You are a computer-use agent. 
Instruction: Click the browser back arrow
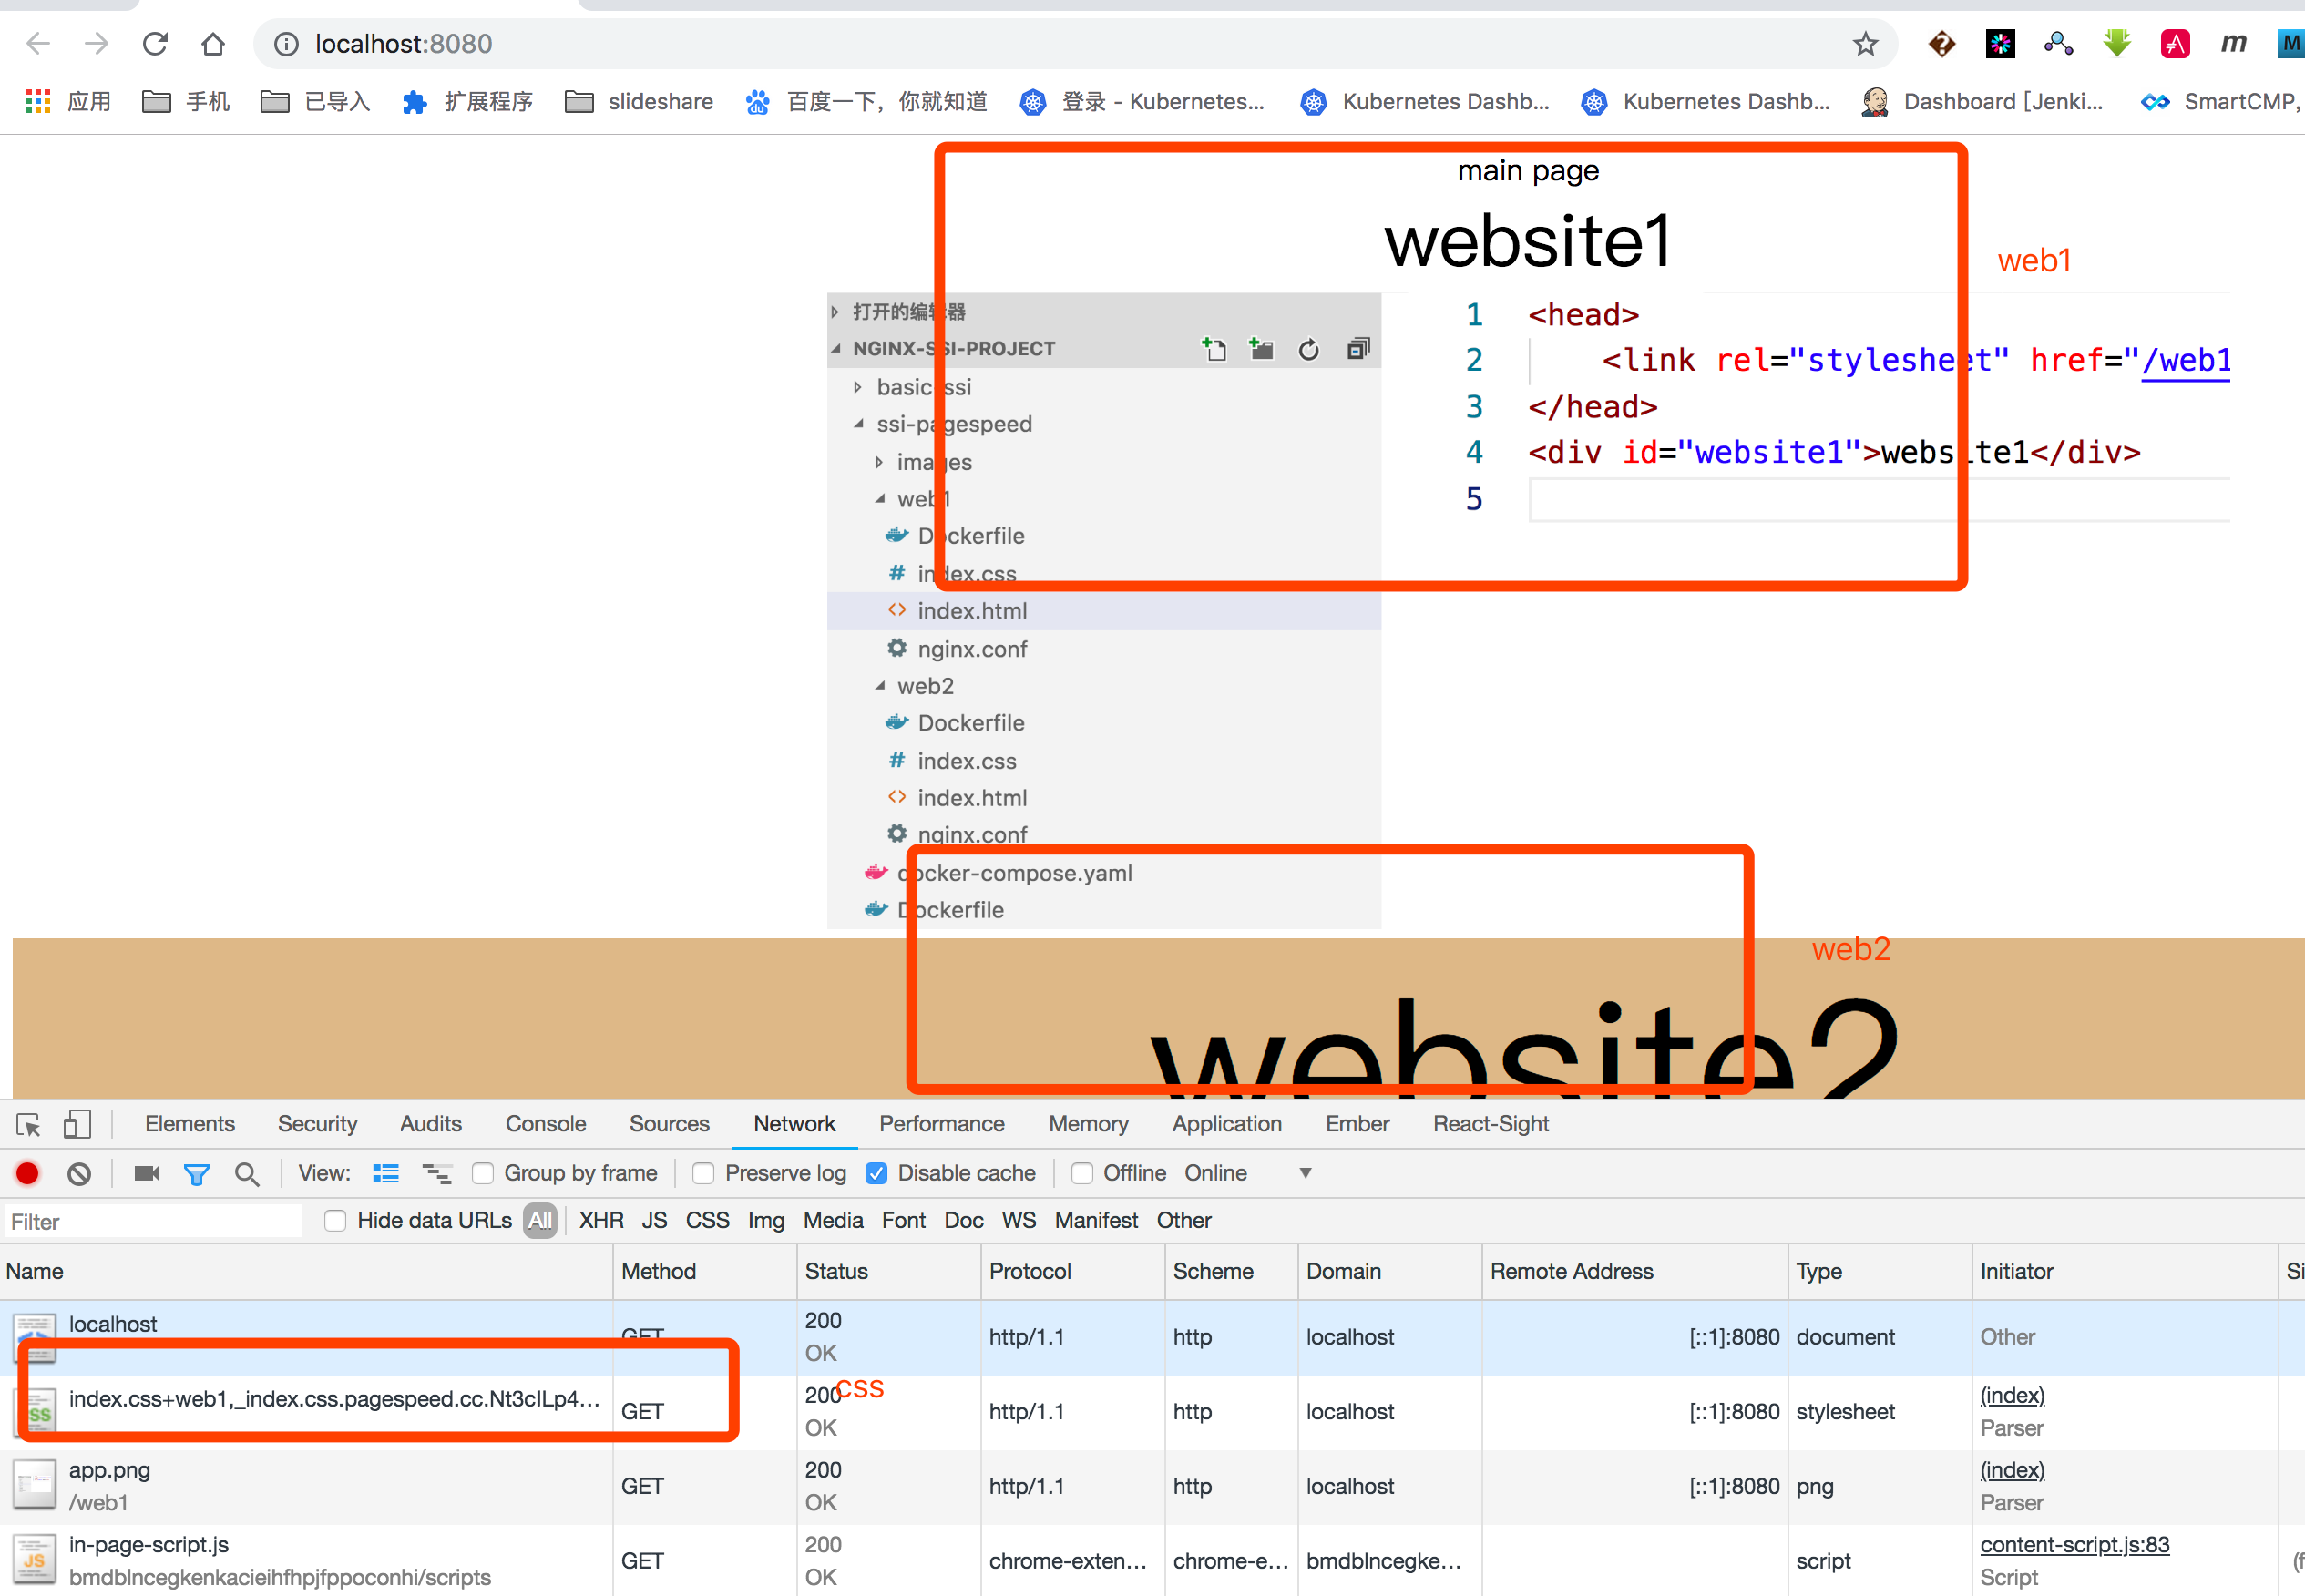pyautogui.click(x=37, y=43)
